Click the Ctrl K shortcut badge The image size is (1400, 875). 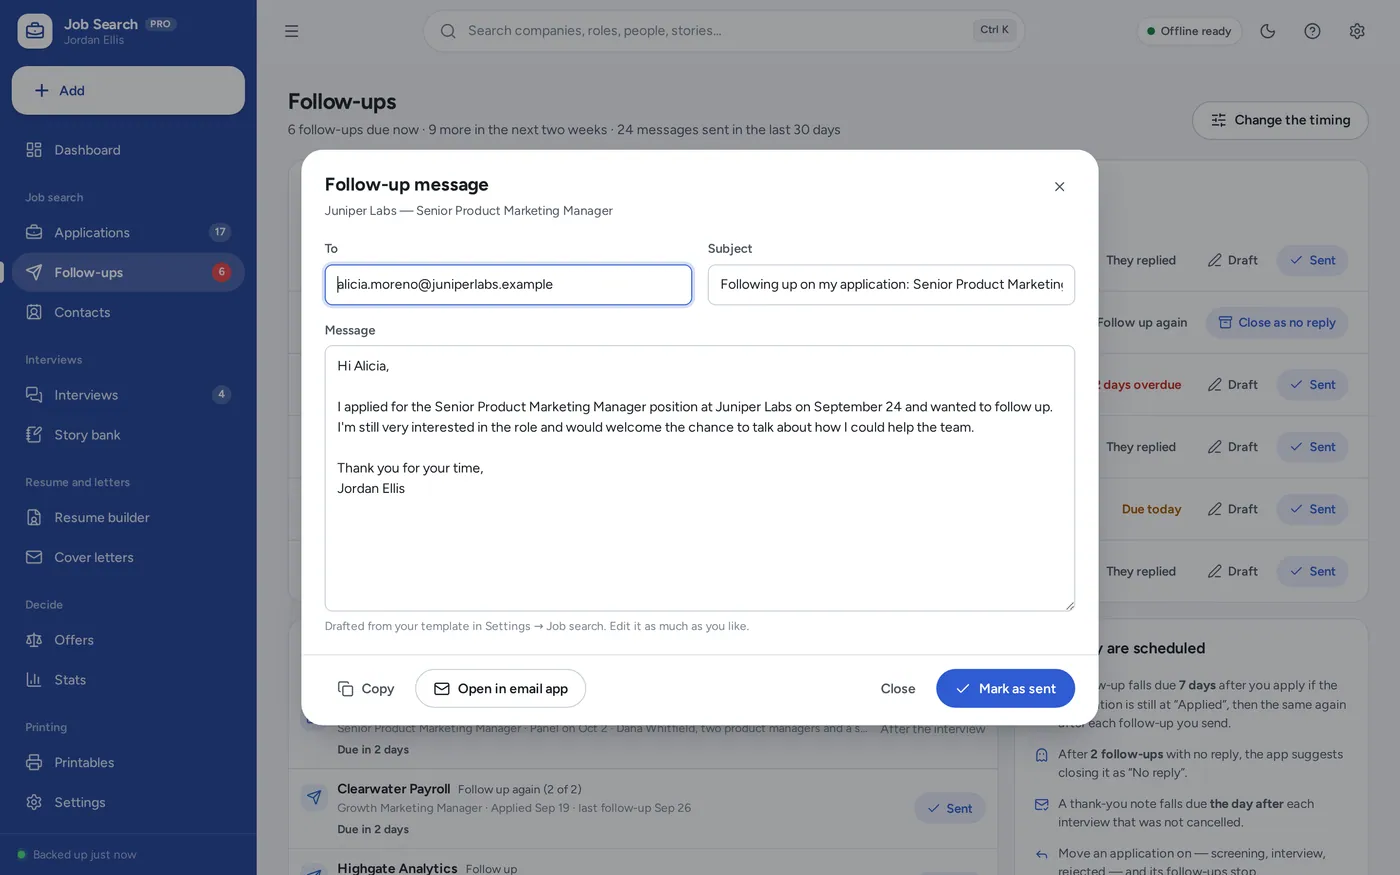(x=994, y=30)
